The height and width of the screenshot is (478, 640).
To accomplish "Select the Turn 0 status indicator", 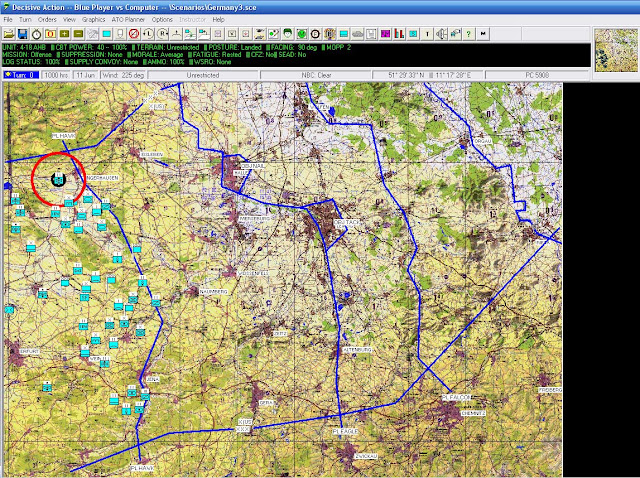I will tap(21, 75).
